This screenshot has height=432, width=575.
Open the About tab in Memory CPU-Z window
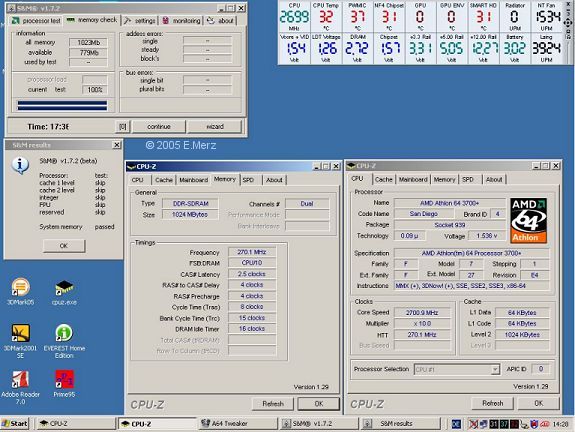[274, 180]
